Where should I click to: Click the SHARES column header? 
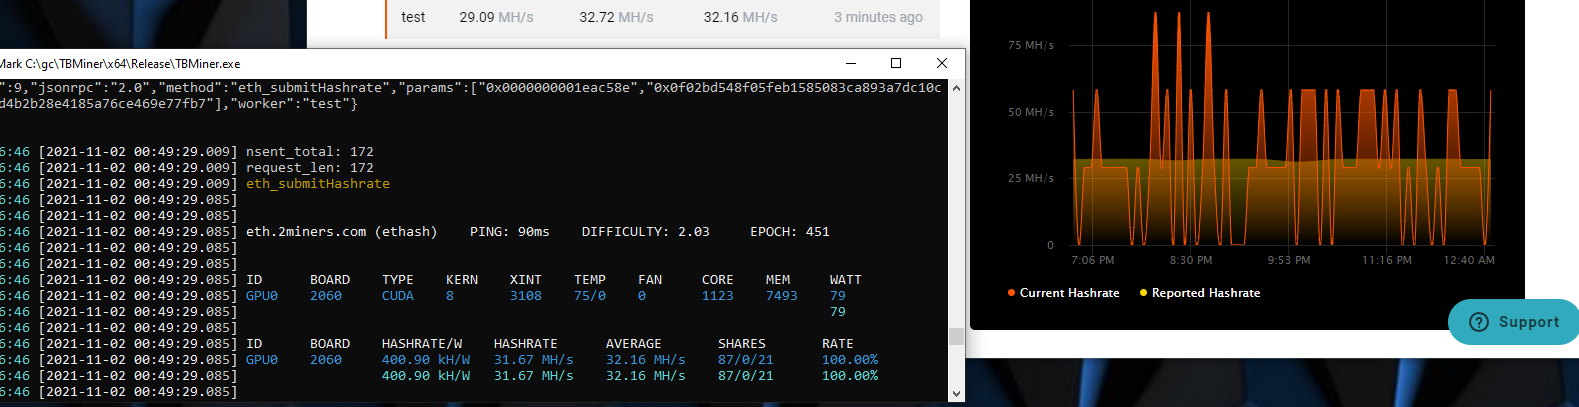[x=742, y=344]
